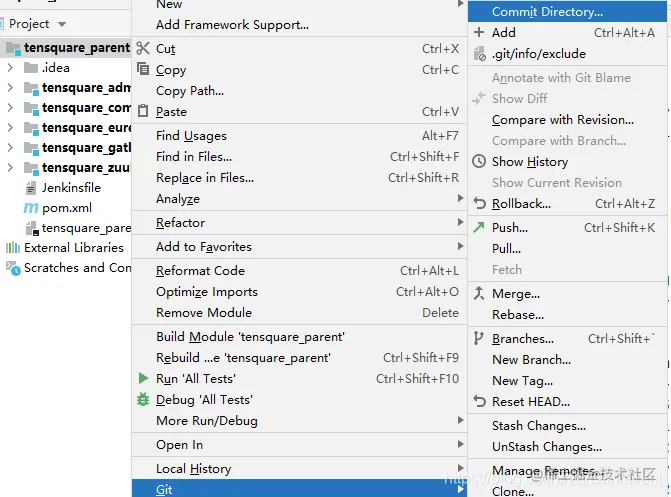Click the Maven icon beside pom.xml
This screenshot has width=671, height=497.
30,208
